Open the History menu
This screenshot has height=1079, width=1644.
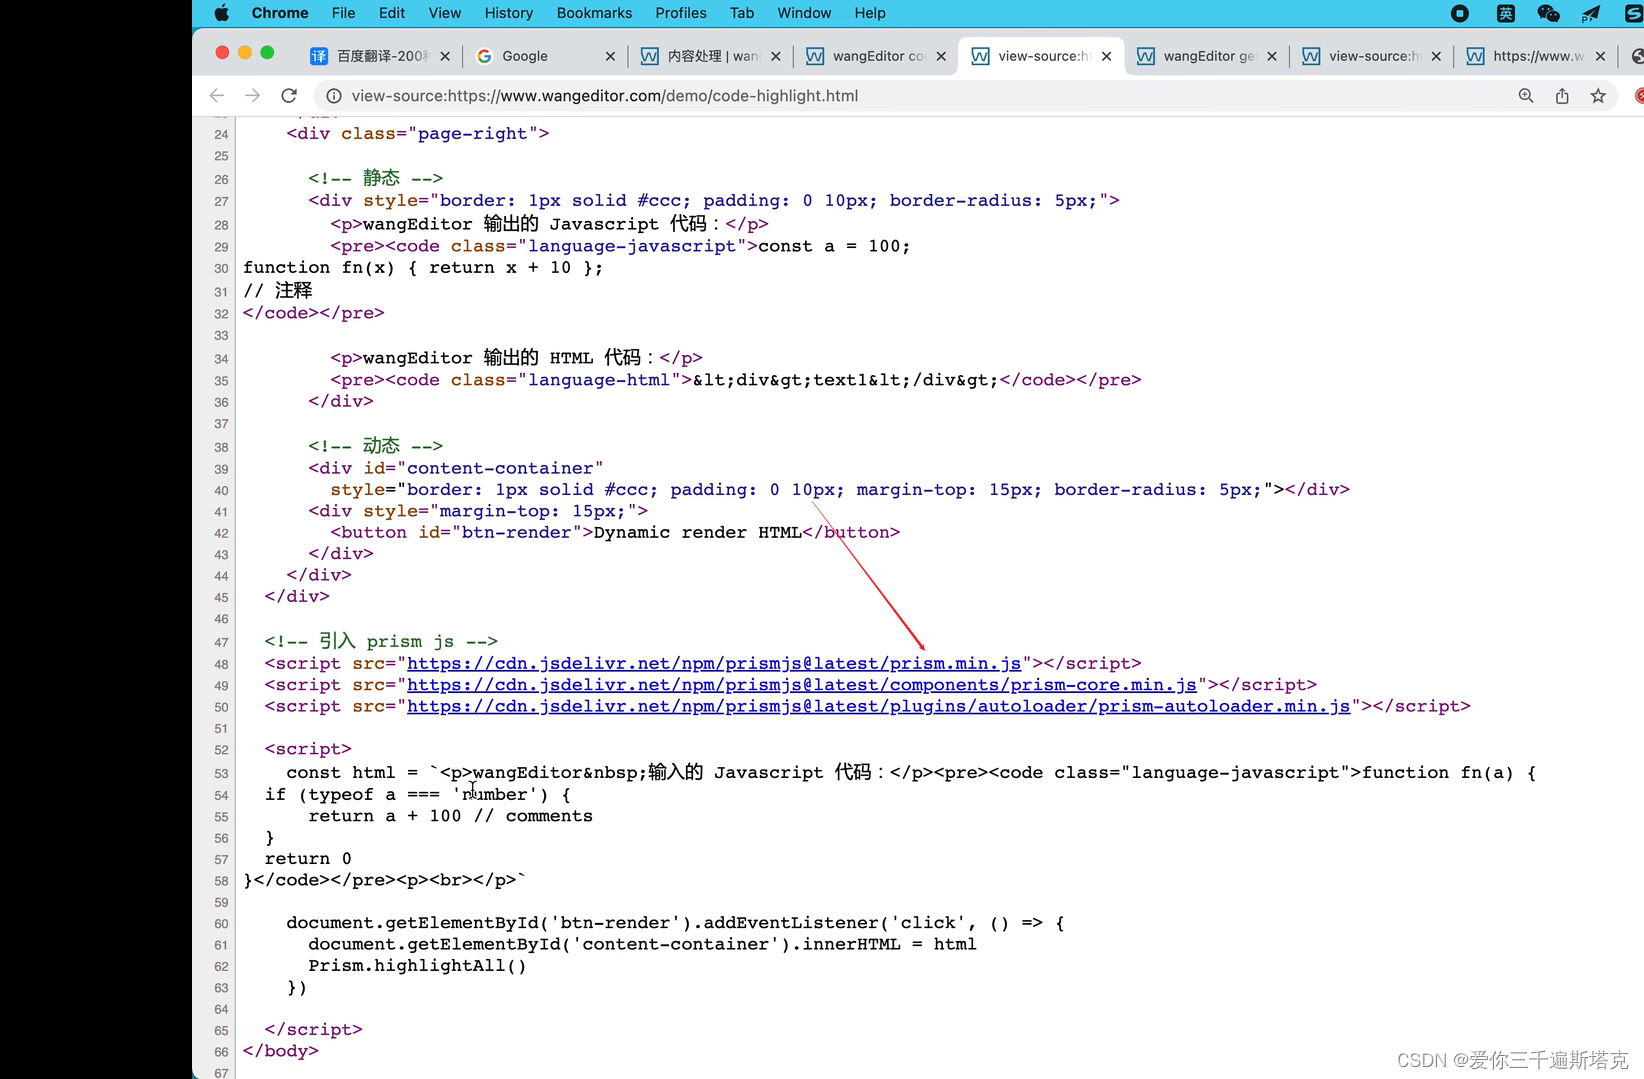(x=508, y=13)
